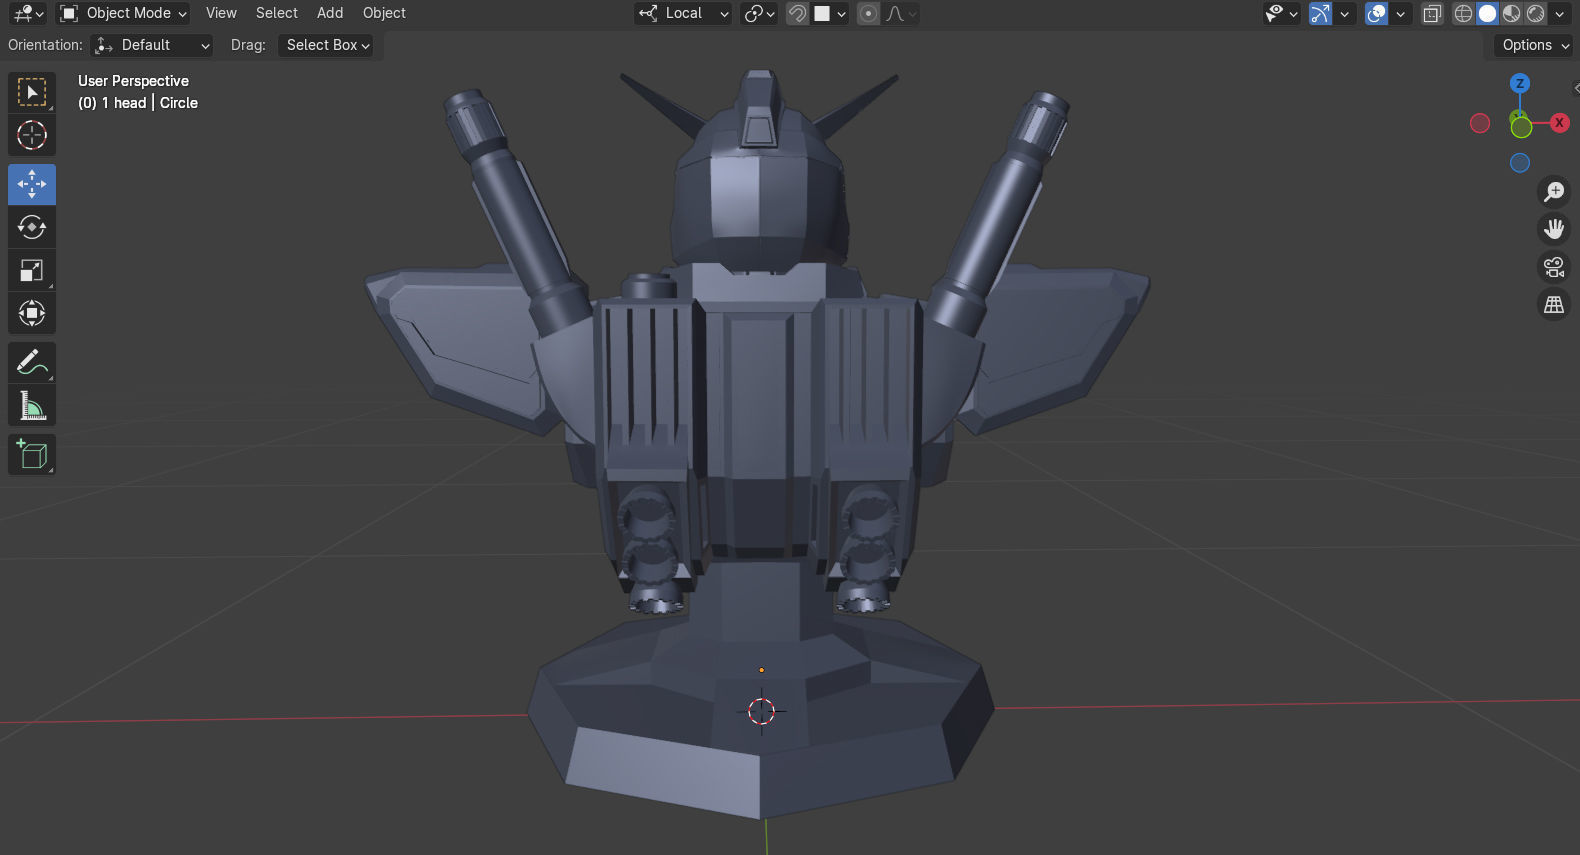Viewport: 1580px width, 855px height.
Task: Toggle snapping magnet icon
Action: (x=797, y=13)
